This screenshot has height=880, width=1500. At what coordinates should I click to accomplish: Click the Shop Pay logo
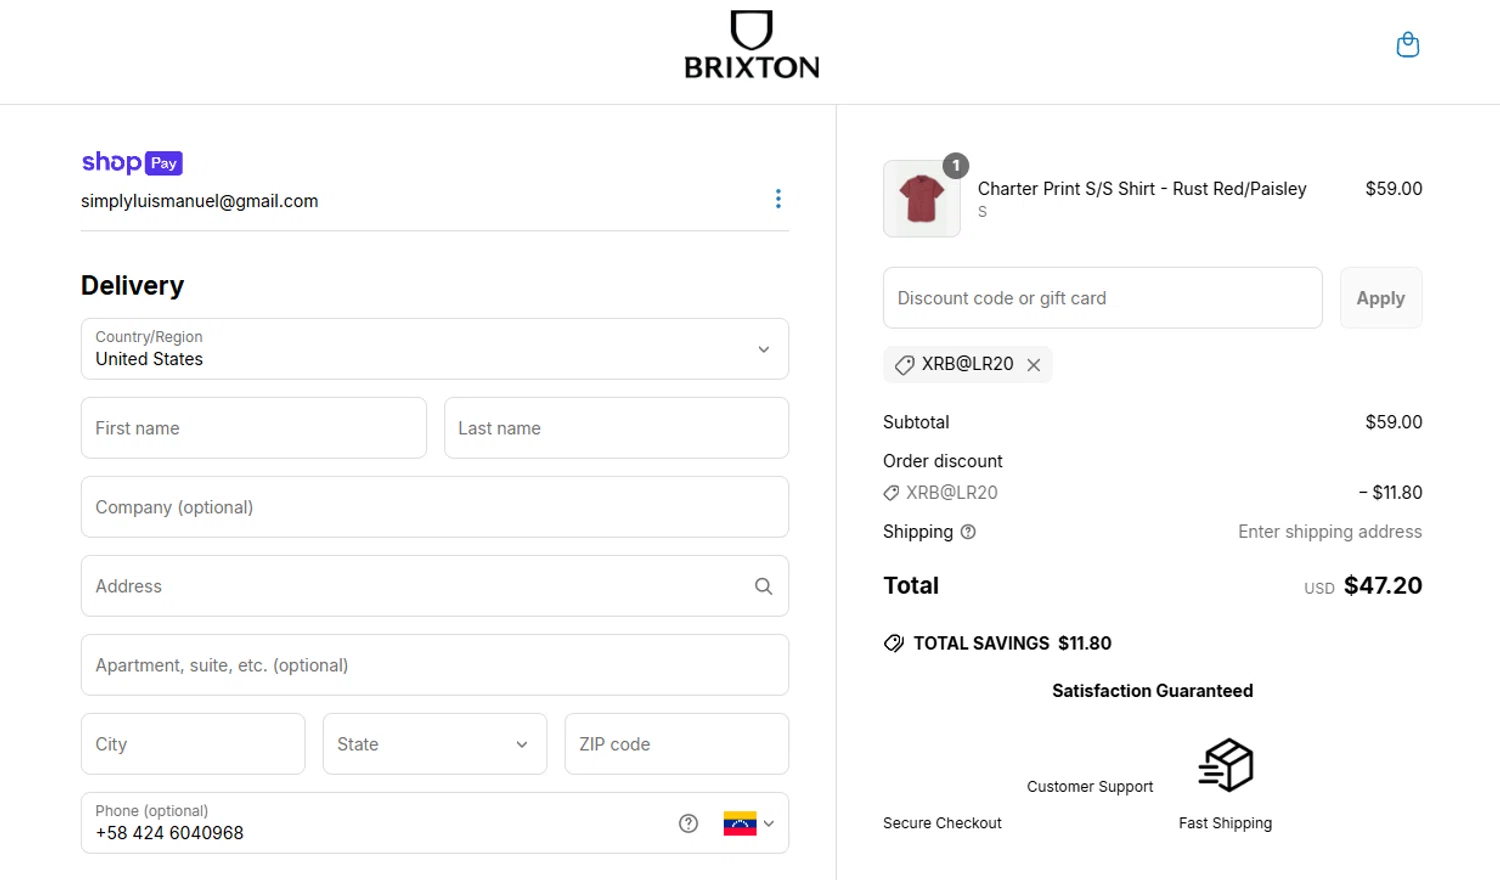pyautogui.click(x=132, y=162)
